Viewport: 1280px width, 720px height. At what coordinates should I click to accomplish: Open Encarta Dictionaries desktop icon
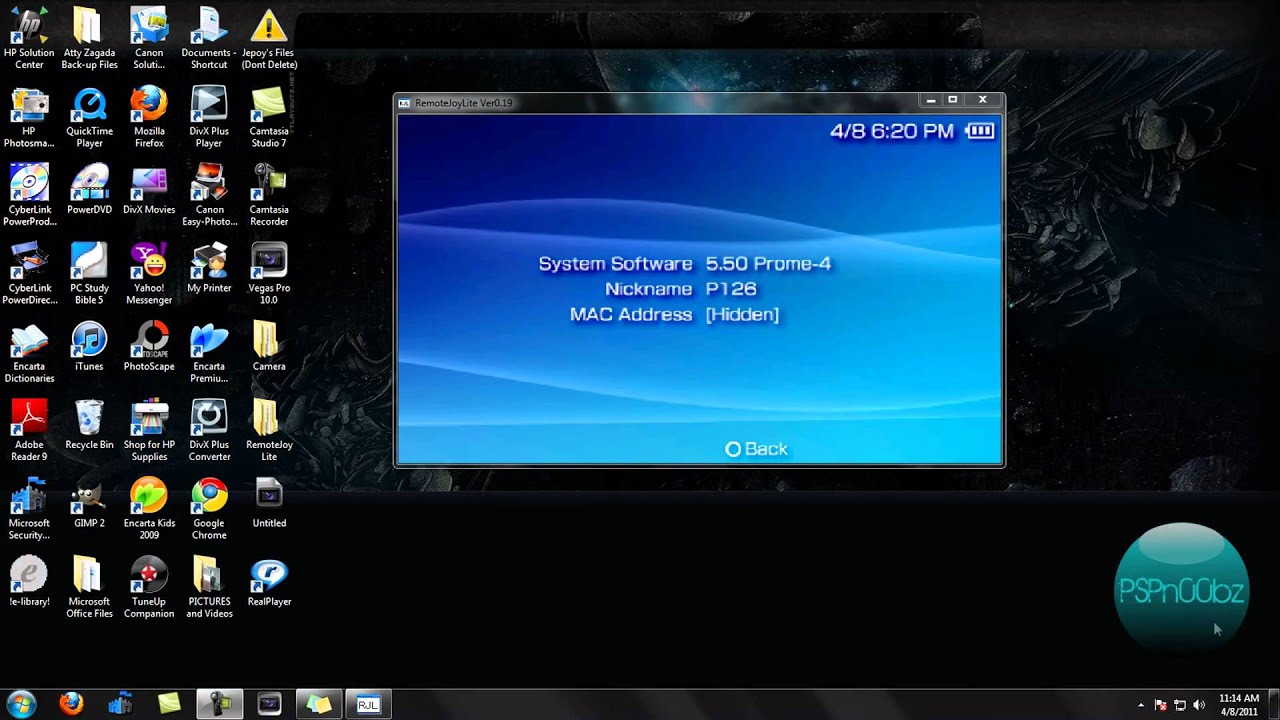pyautogui.click(x=29, y=352)
